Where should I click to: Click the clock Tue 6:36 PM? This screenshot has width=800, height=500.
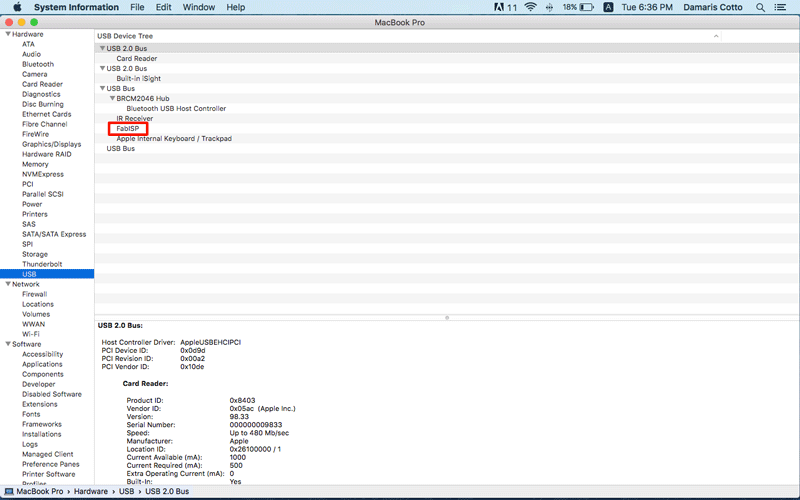[x=647, y=7]
